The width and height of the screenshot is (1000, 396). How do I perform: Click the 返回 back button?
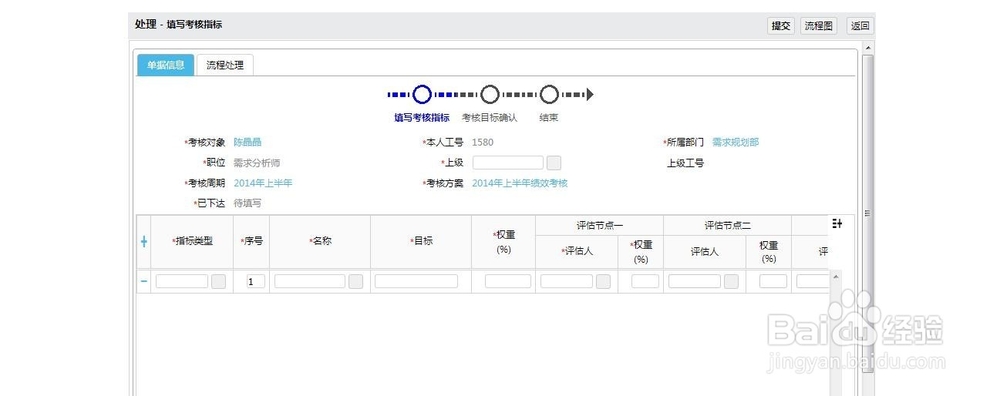(860, 26)
